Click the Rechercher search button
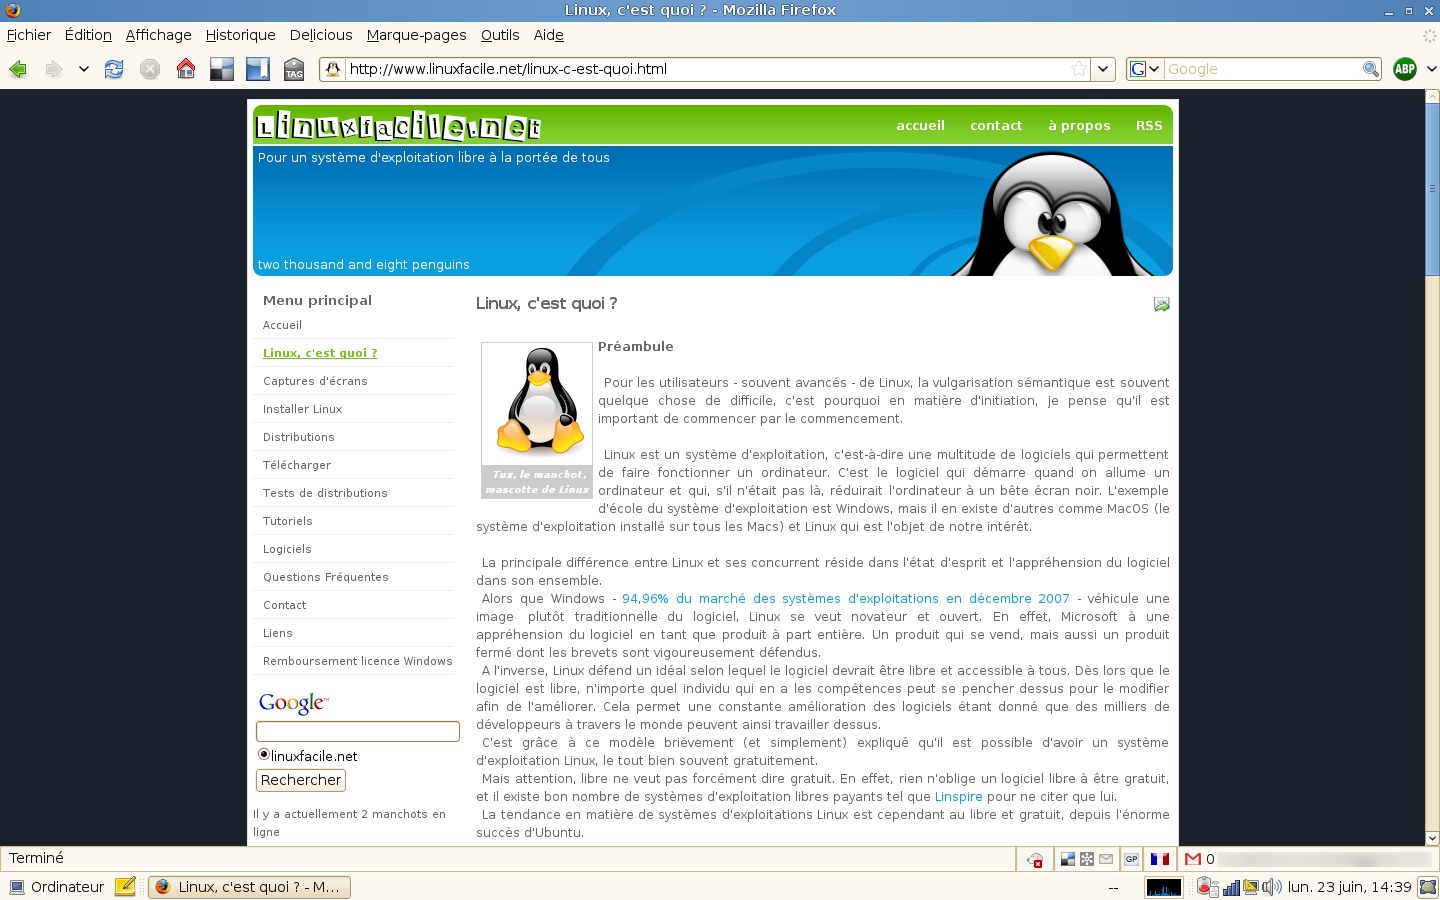The height and width of the screenshot is (900, 1440). [x=301, y=780]
